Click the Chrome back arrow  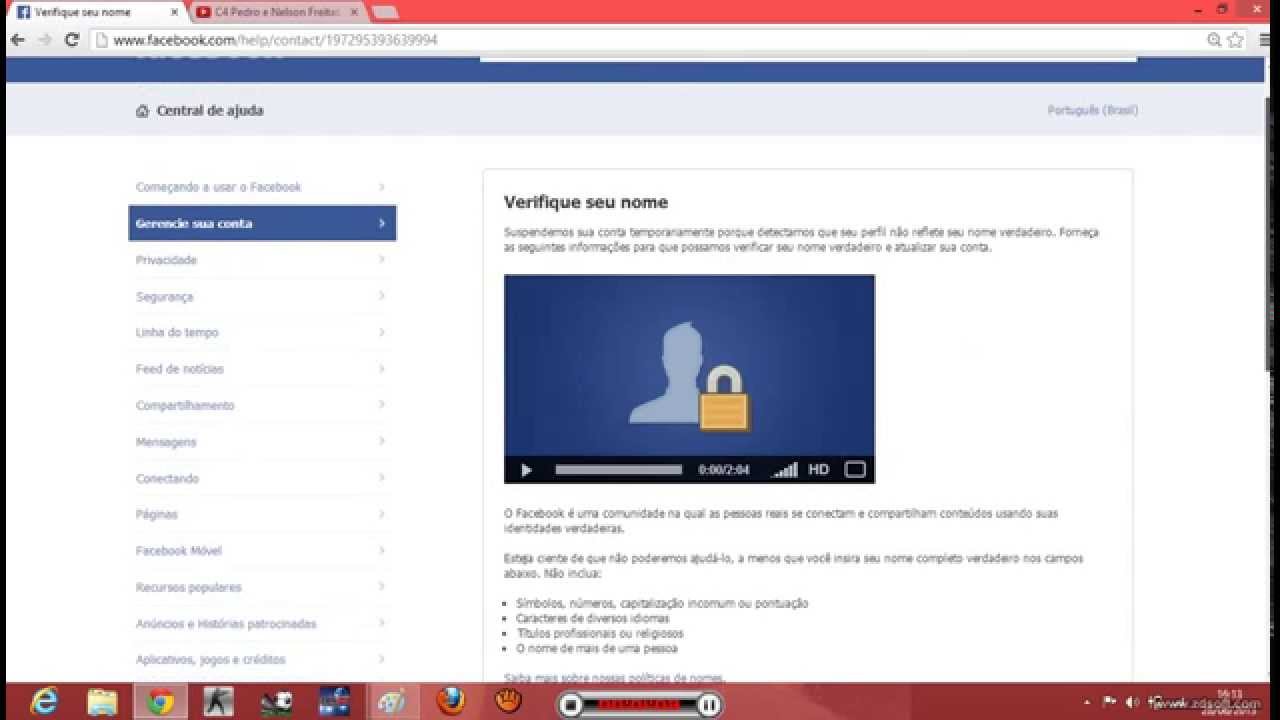[x=17, y=40]
